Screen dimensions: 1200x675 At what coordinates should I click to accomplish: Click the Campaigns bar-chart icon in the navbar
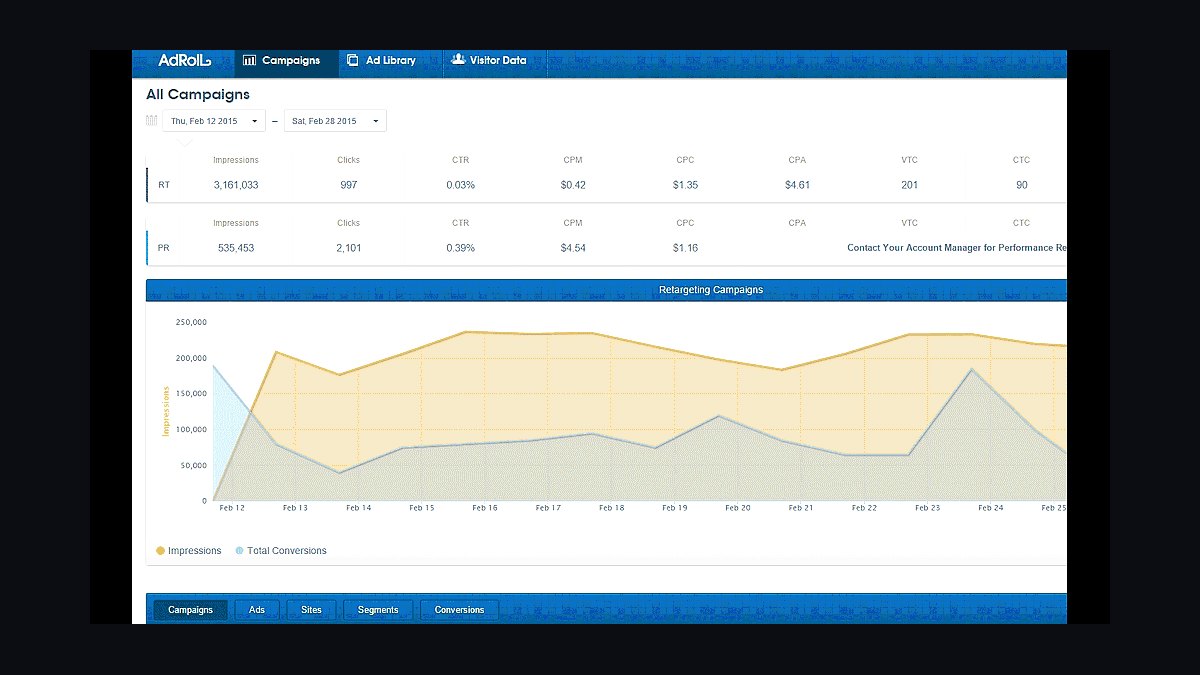coord(249,60)
